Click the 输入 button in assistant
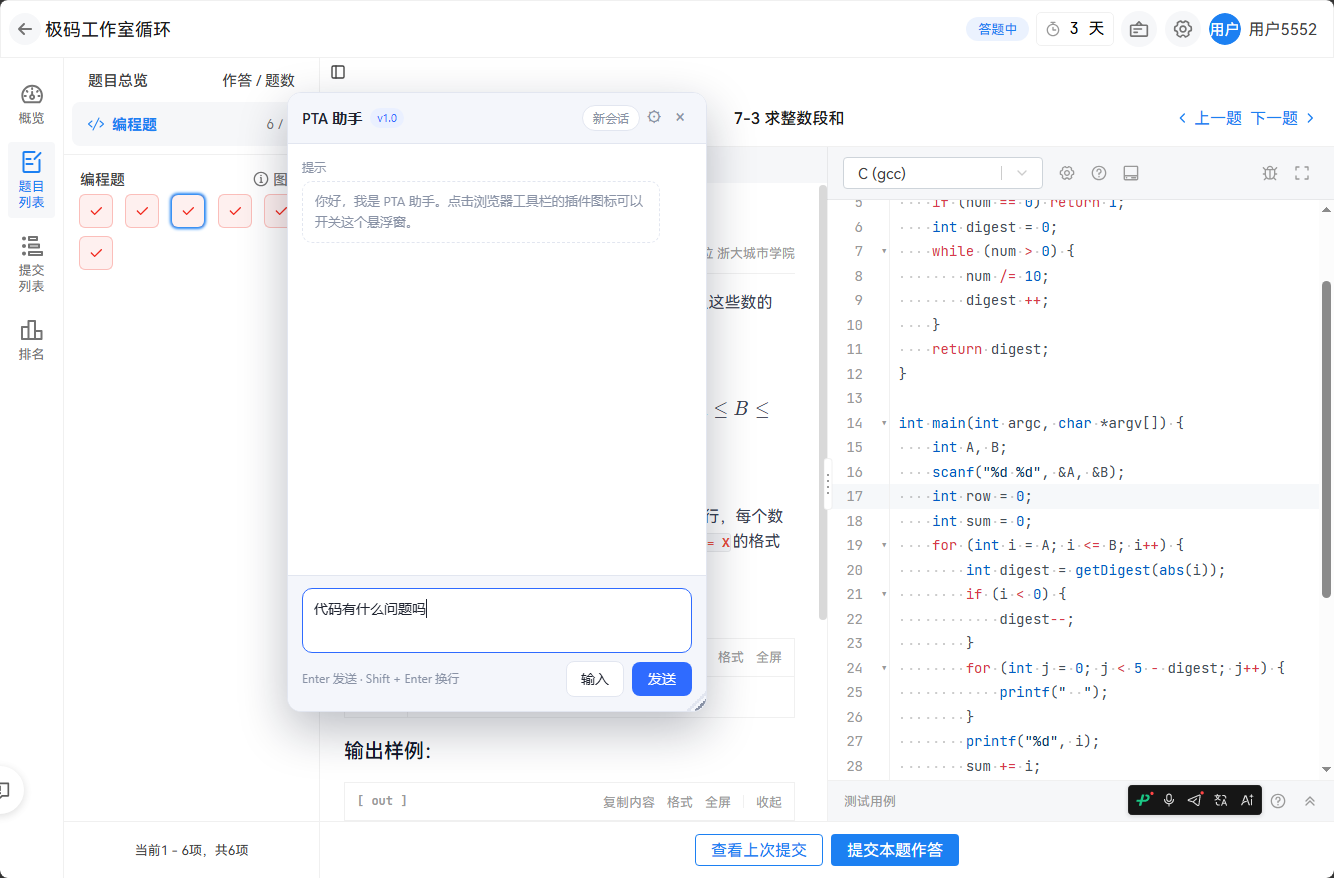Screen dimensions: 1334x878 595,679
